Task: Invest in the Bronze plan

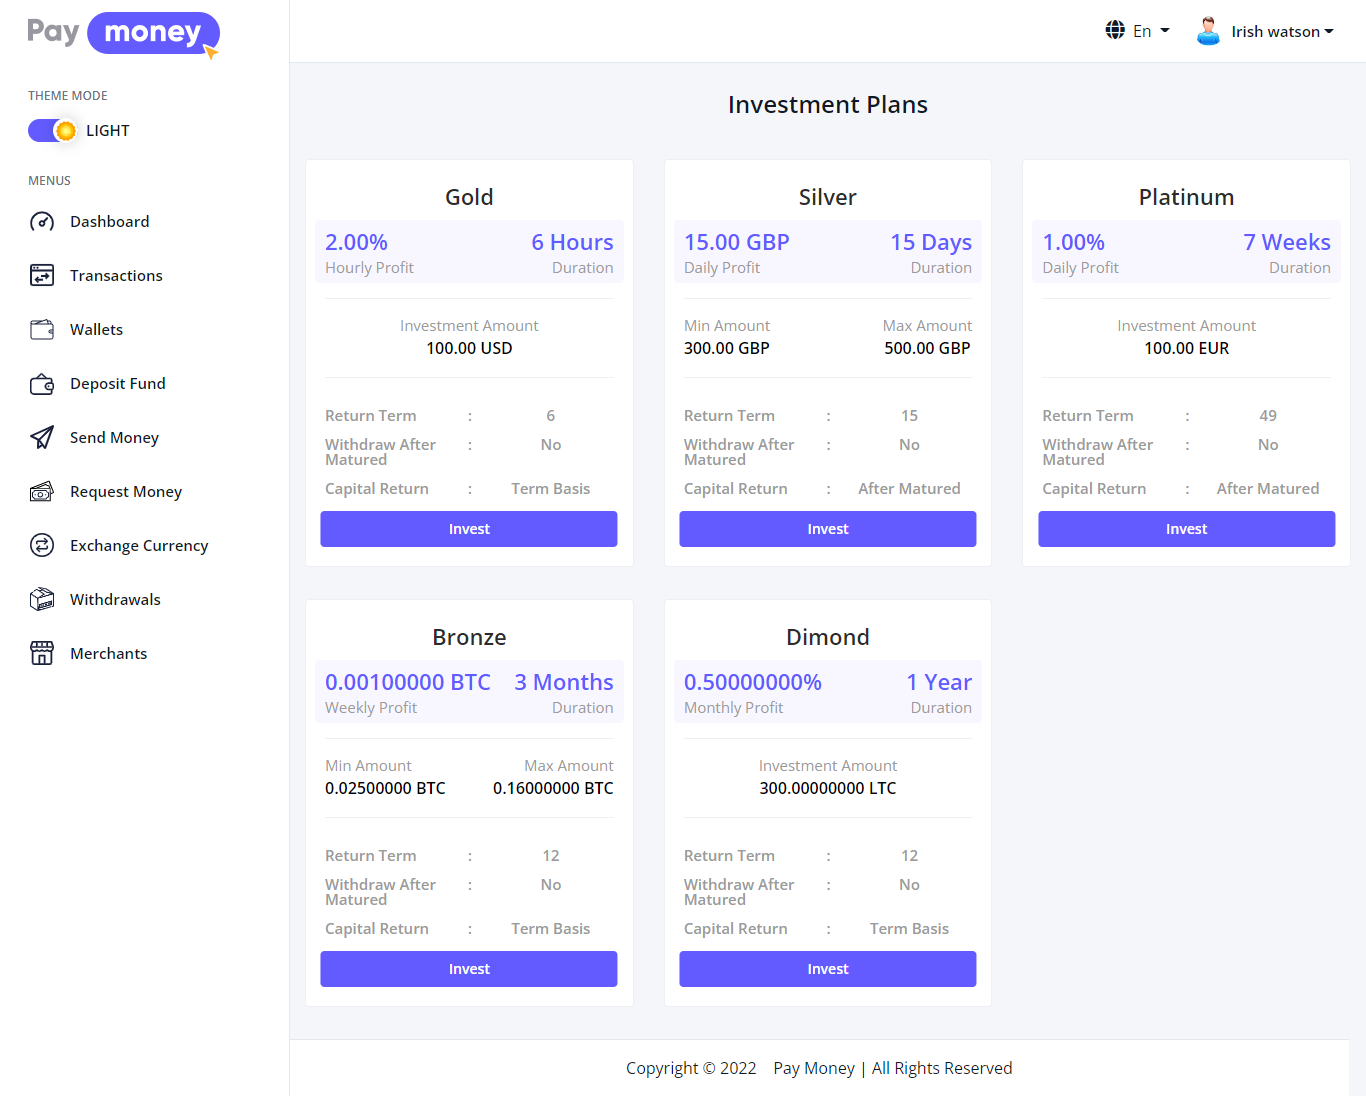Action: pos(468,968)
